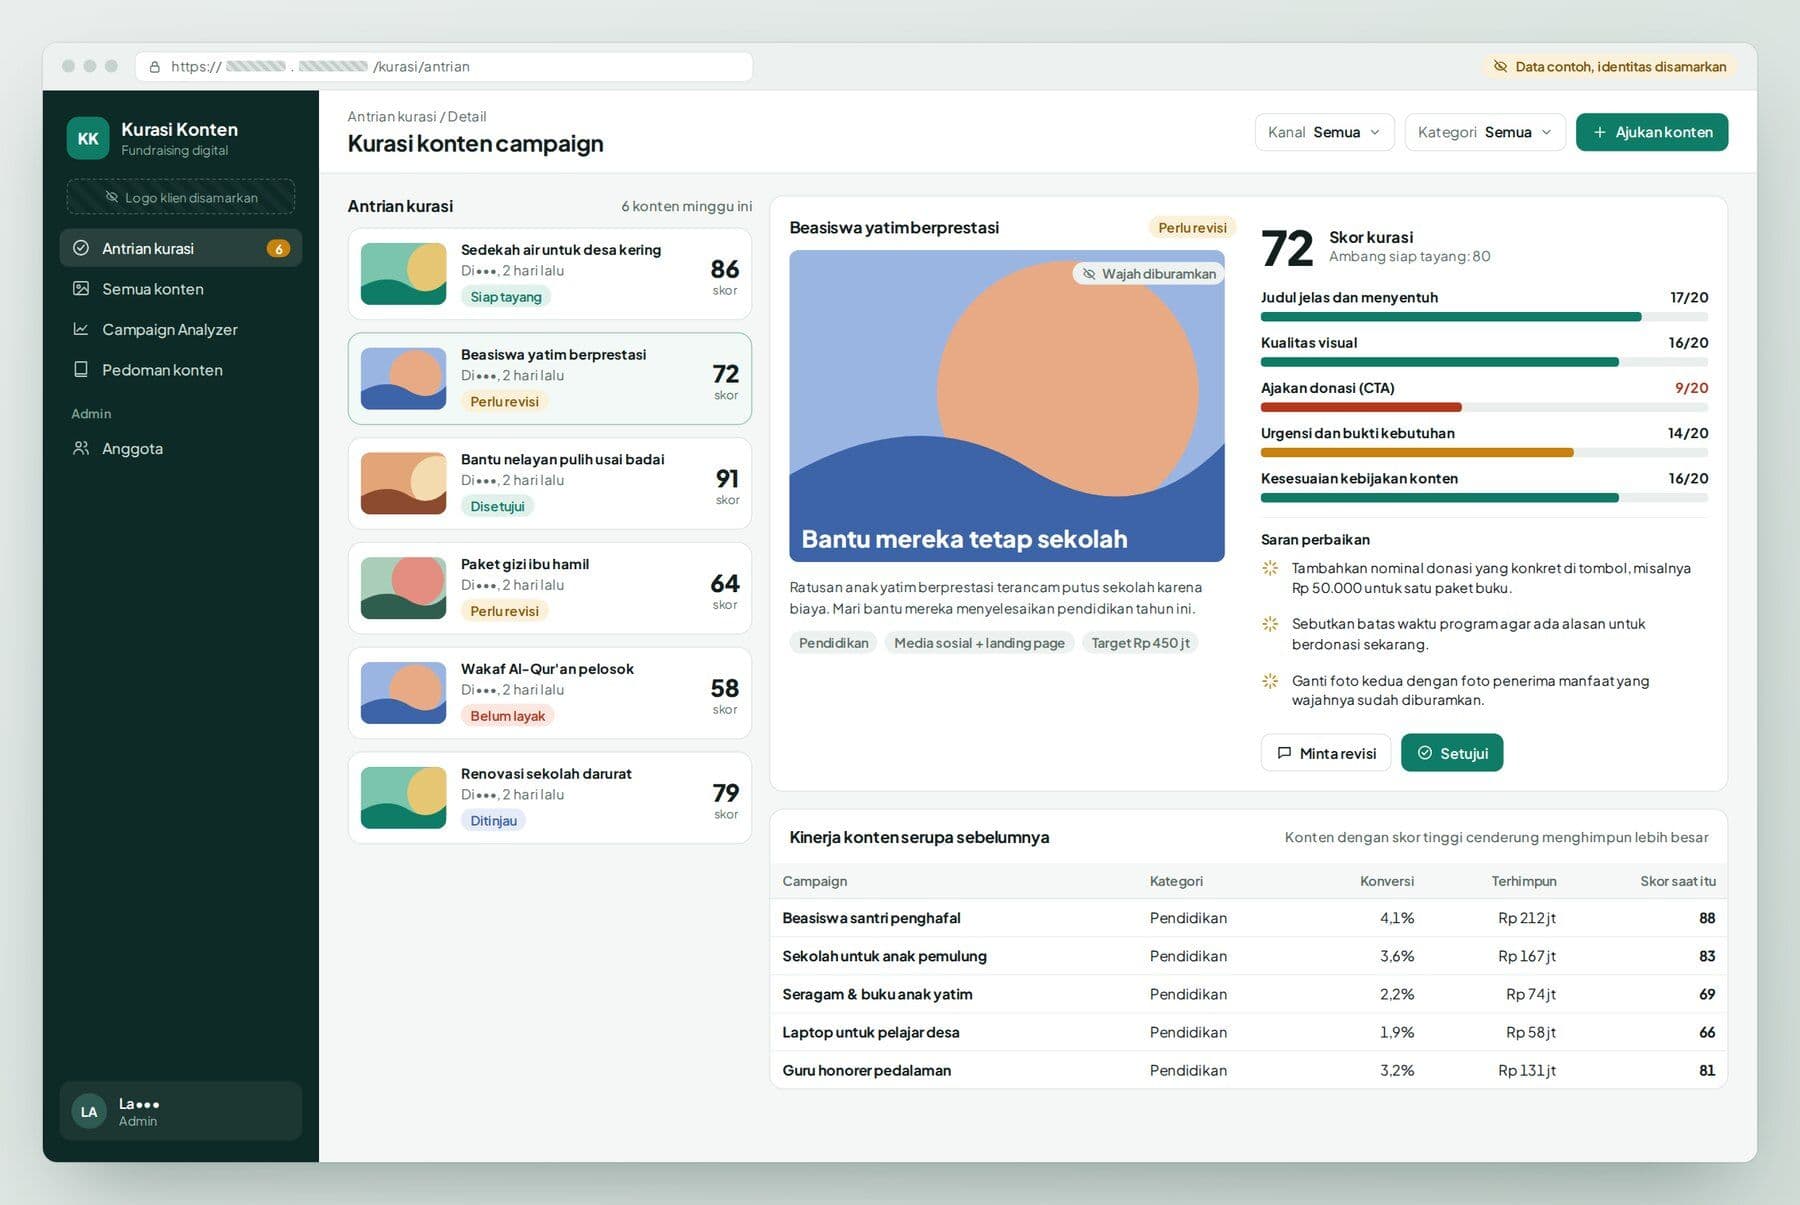Select Wakaf Al-Qur'an pelosok card title

coord(547,669)
